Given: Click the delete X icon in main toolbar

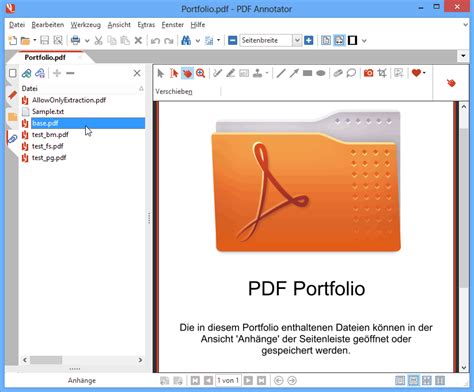Looking at the screenshot, I should click(138, 41).
